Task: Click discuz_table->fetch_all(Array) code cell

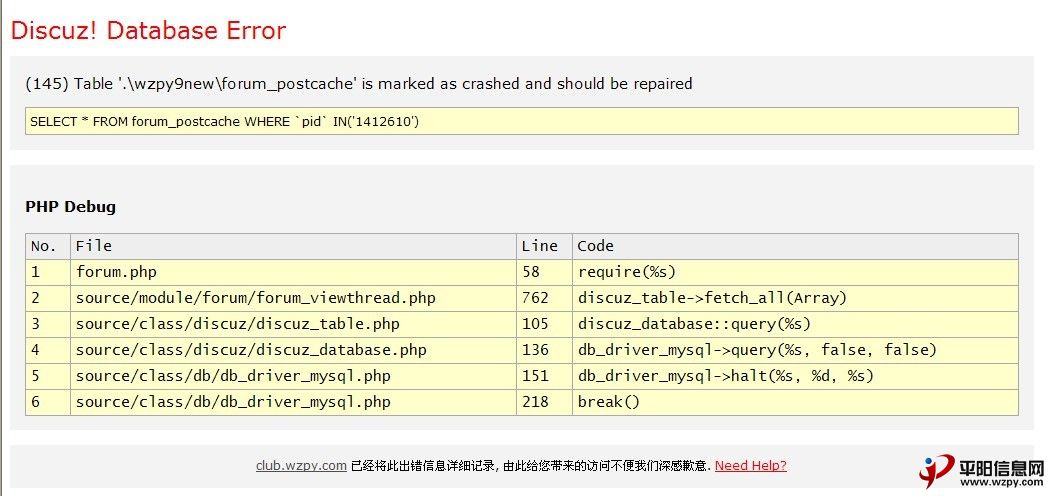Action: coord(796,298)
